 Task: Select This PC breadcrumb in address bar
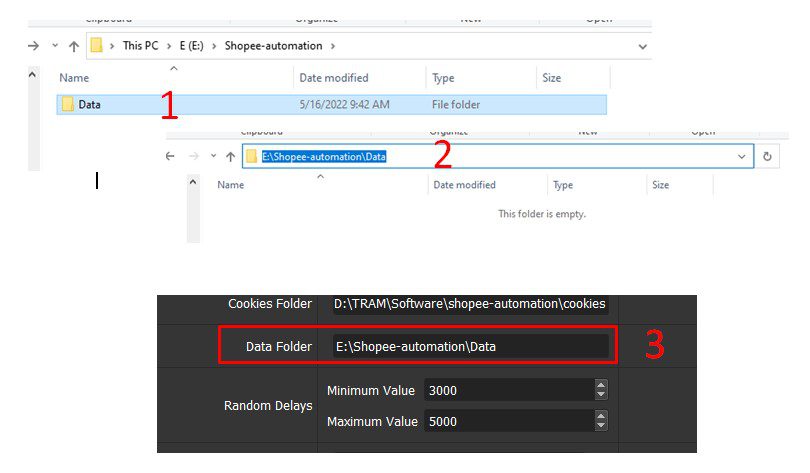coord(141,45)
